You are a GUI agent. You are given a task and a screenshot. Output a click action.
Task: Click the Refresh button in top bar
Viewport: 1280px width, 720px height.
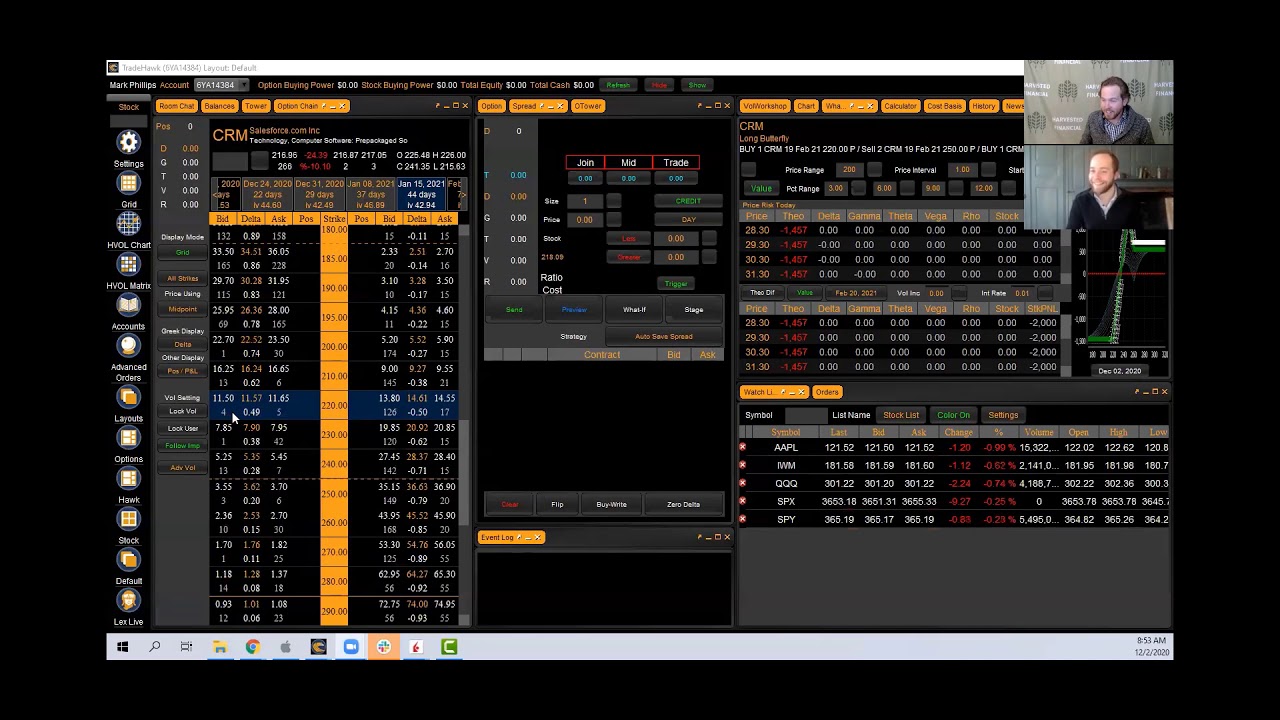pos(618,85)
